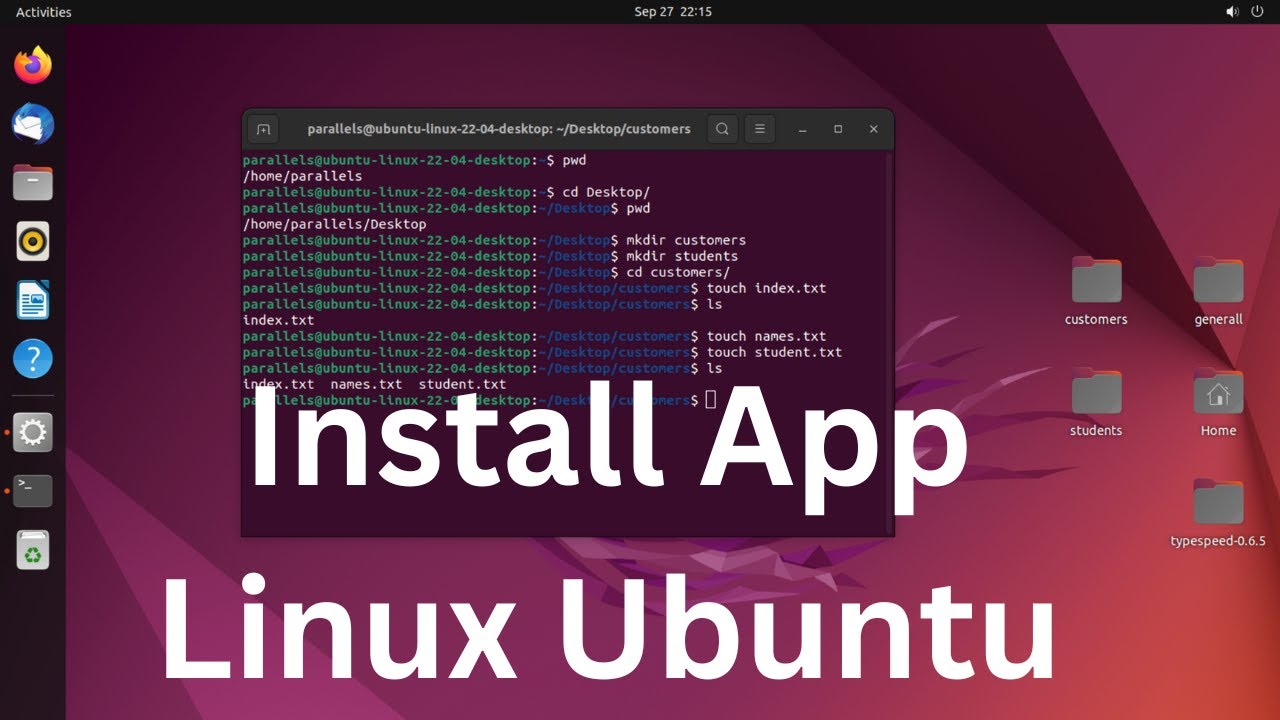
Task: Click the 'cd customers/' command text
Action: click(678, 272)
